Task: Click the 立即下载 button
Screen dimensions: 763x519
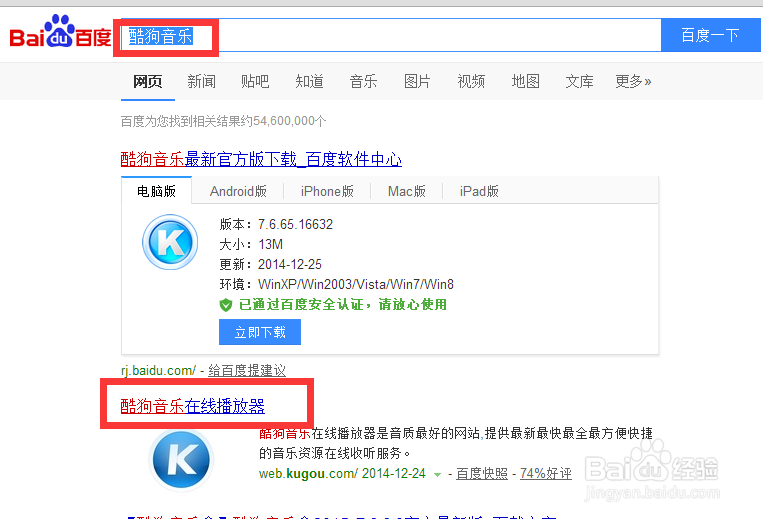Action: pyautogui.click(x=260, y=332)
